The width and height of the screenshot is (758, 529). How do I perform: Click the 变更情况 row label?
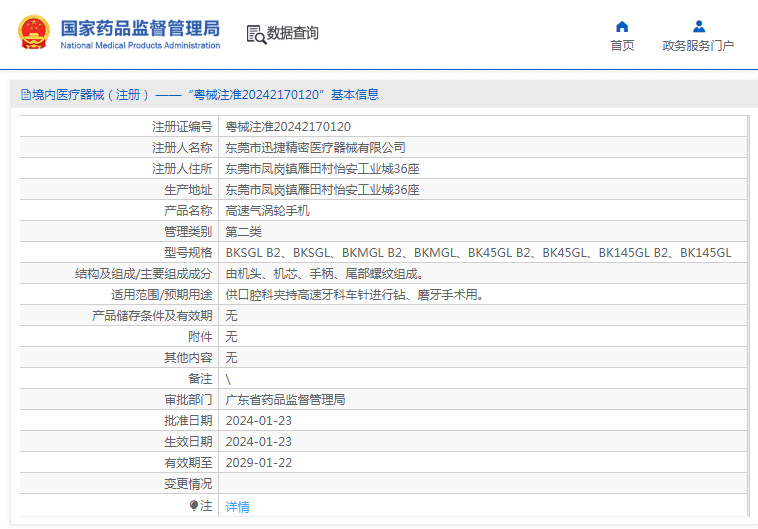(188, 484)
